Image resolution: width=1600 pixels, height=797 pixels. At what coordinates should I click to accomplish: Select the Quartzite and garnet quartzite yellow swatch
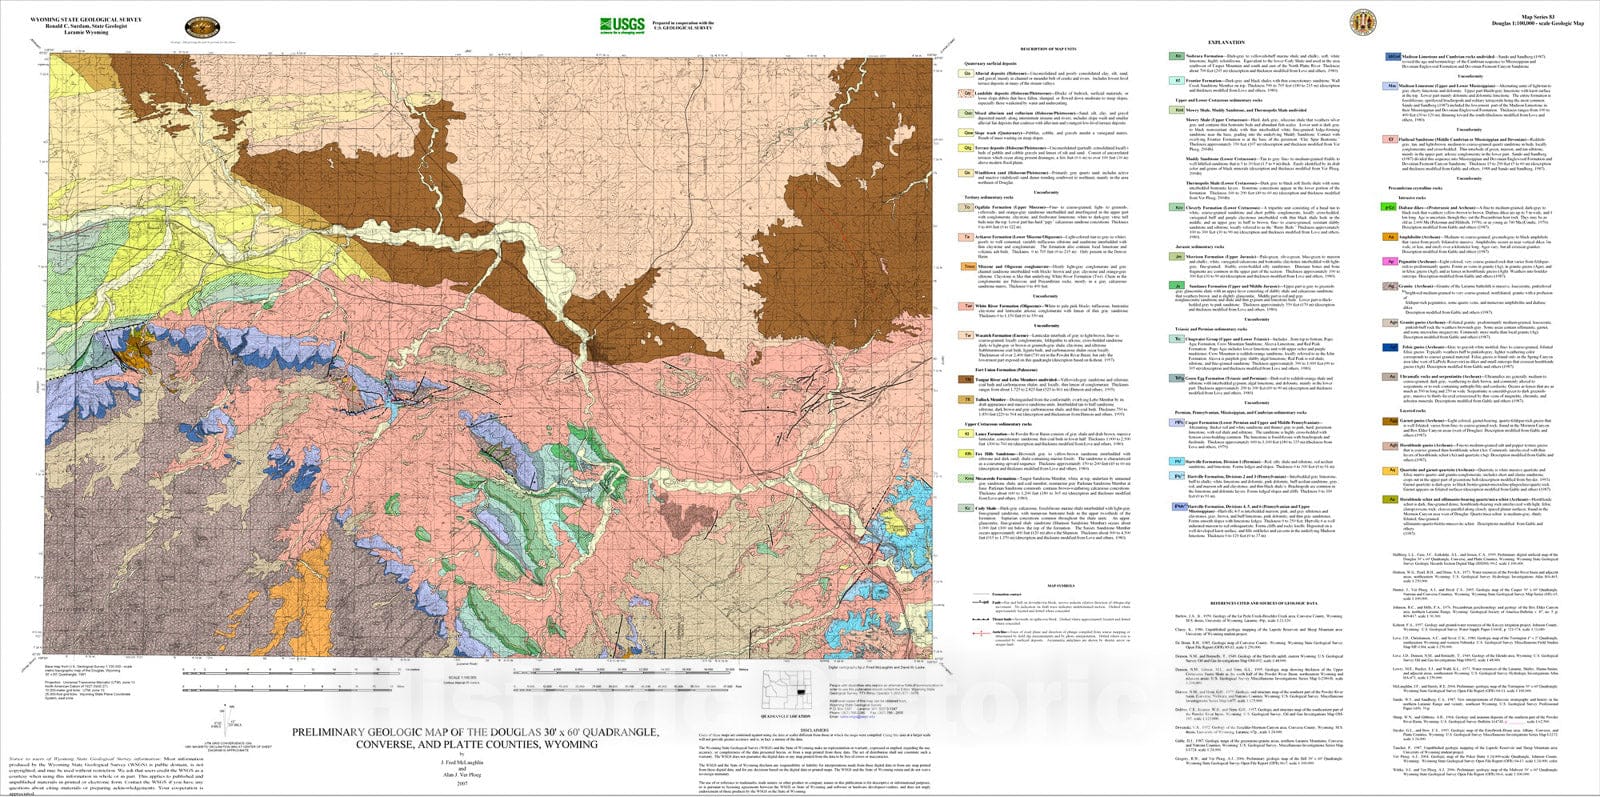coord(1391,469)
